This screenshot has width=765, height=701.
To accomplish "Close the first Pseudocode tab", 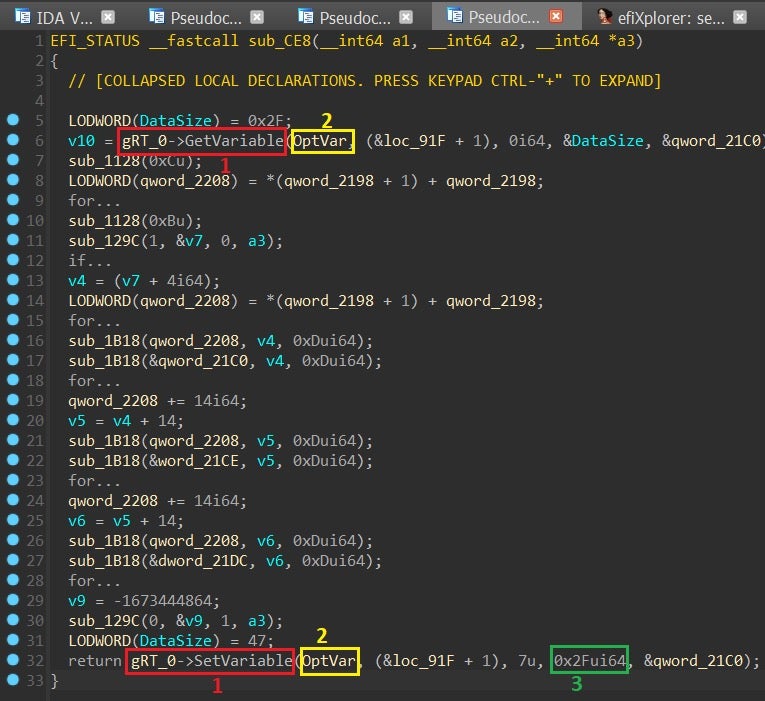I will (x=257, y=17).
